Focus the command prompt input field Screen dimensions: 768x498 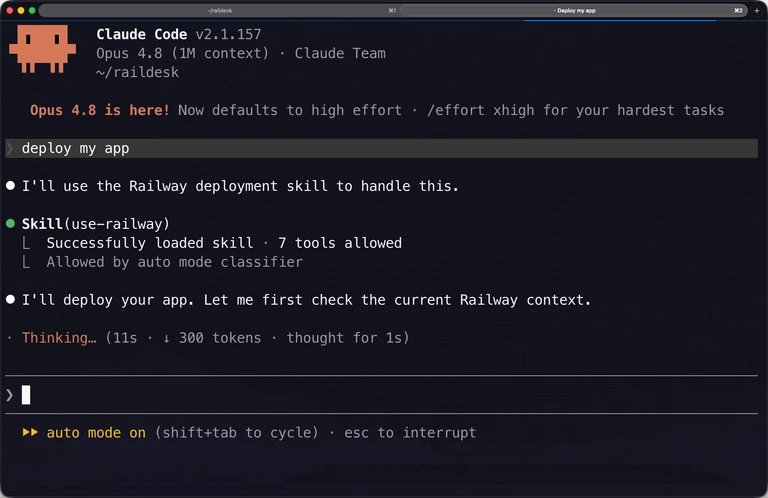coord(382,395)
